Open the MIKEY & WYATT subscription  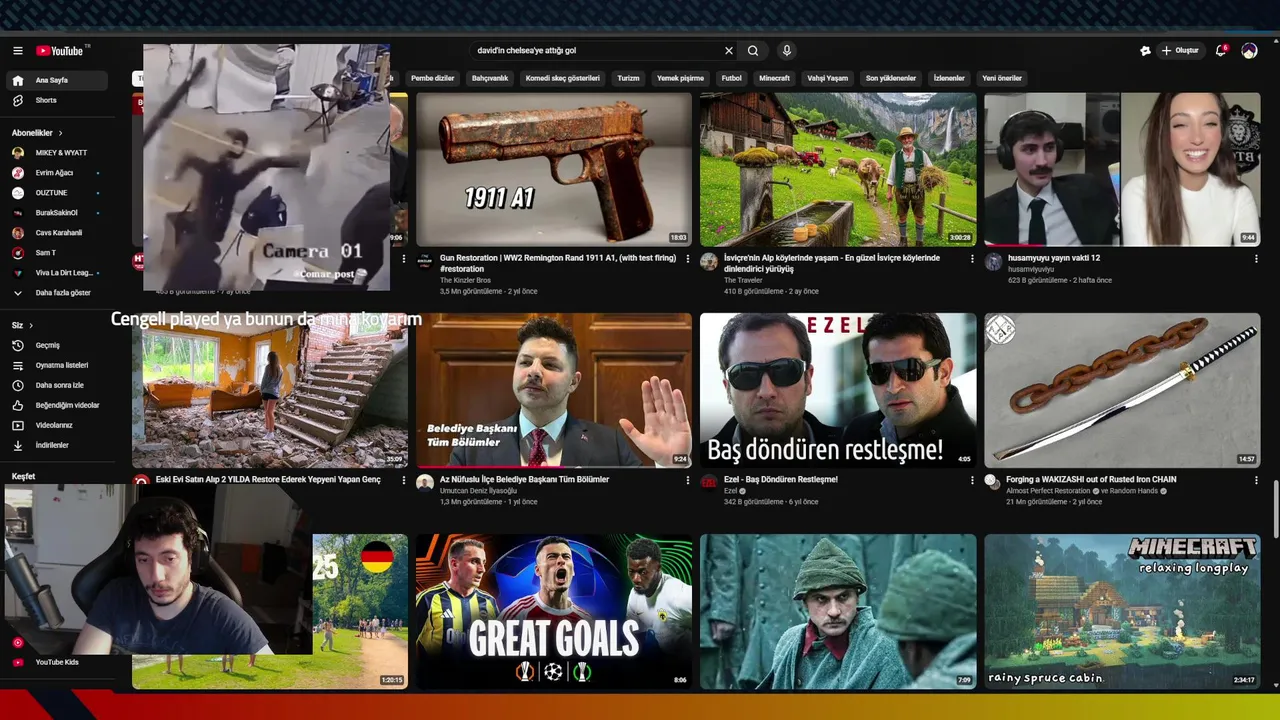59,153
